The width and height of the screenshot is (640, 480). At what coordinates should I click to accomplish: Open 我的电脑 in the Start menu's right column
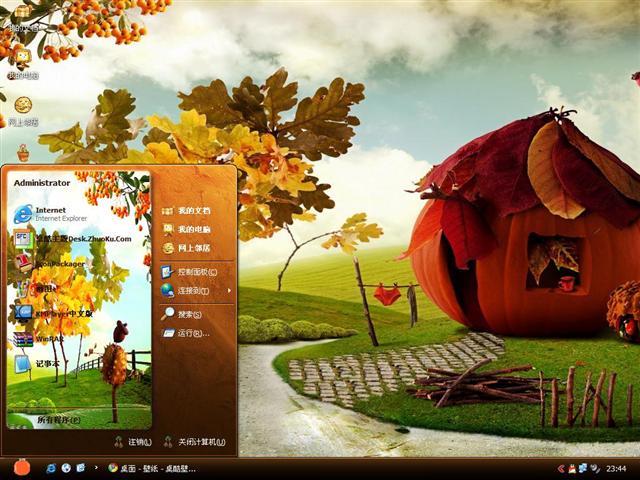coord(186,229)
